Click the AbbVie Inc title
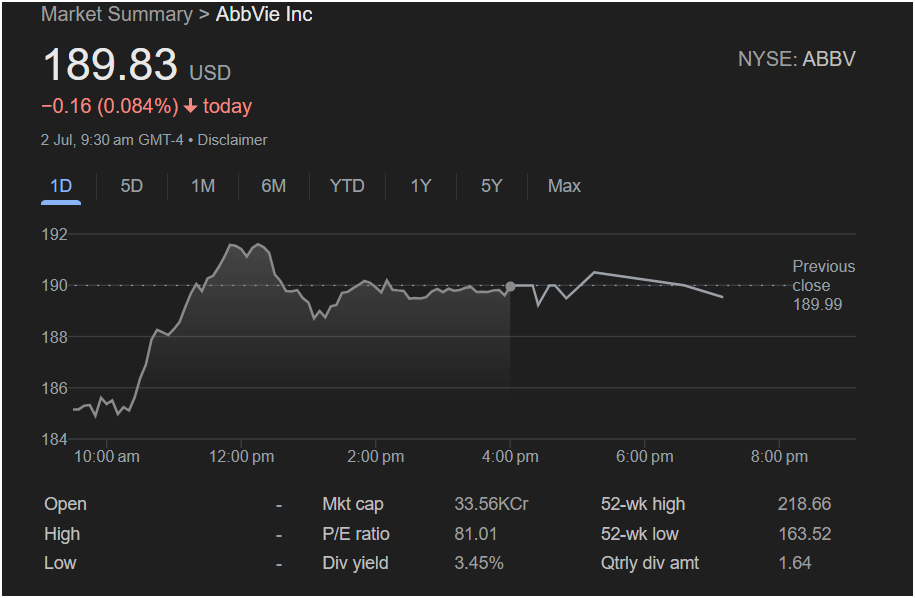 264,14
